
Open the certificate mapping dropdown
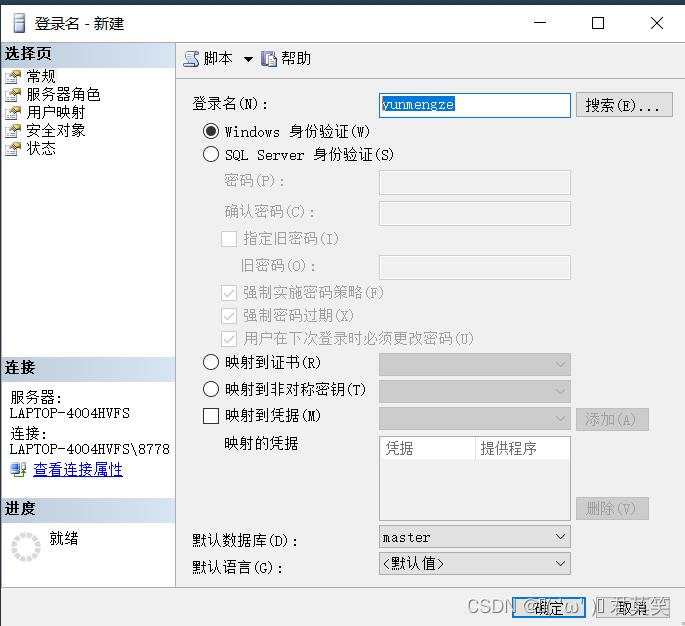point(475,364)
